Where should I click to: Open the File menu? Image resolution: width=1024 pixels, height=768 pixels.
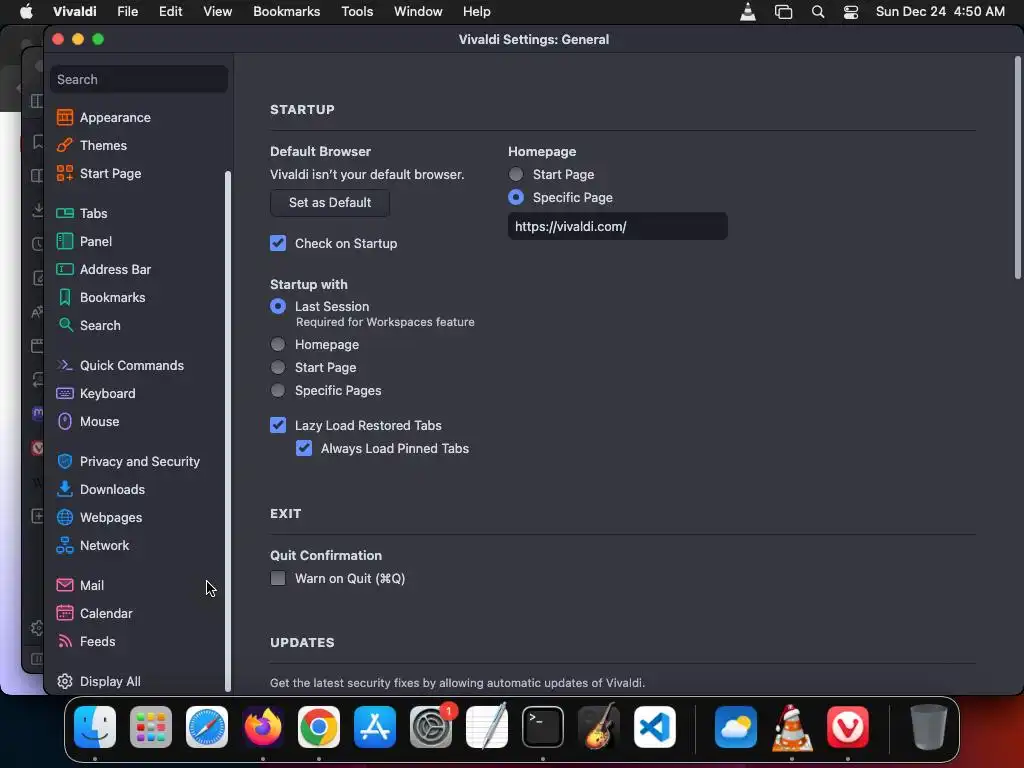[x=127, y=12]
